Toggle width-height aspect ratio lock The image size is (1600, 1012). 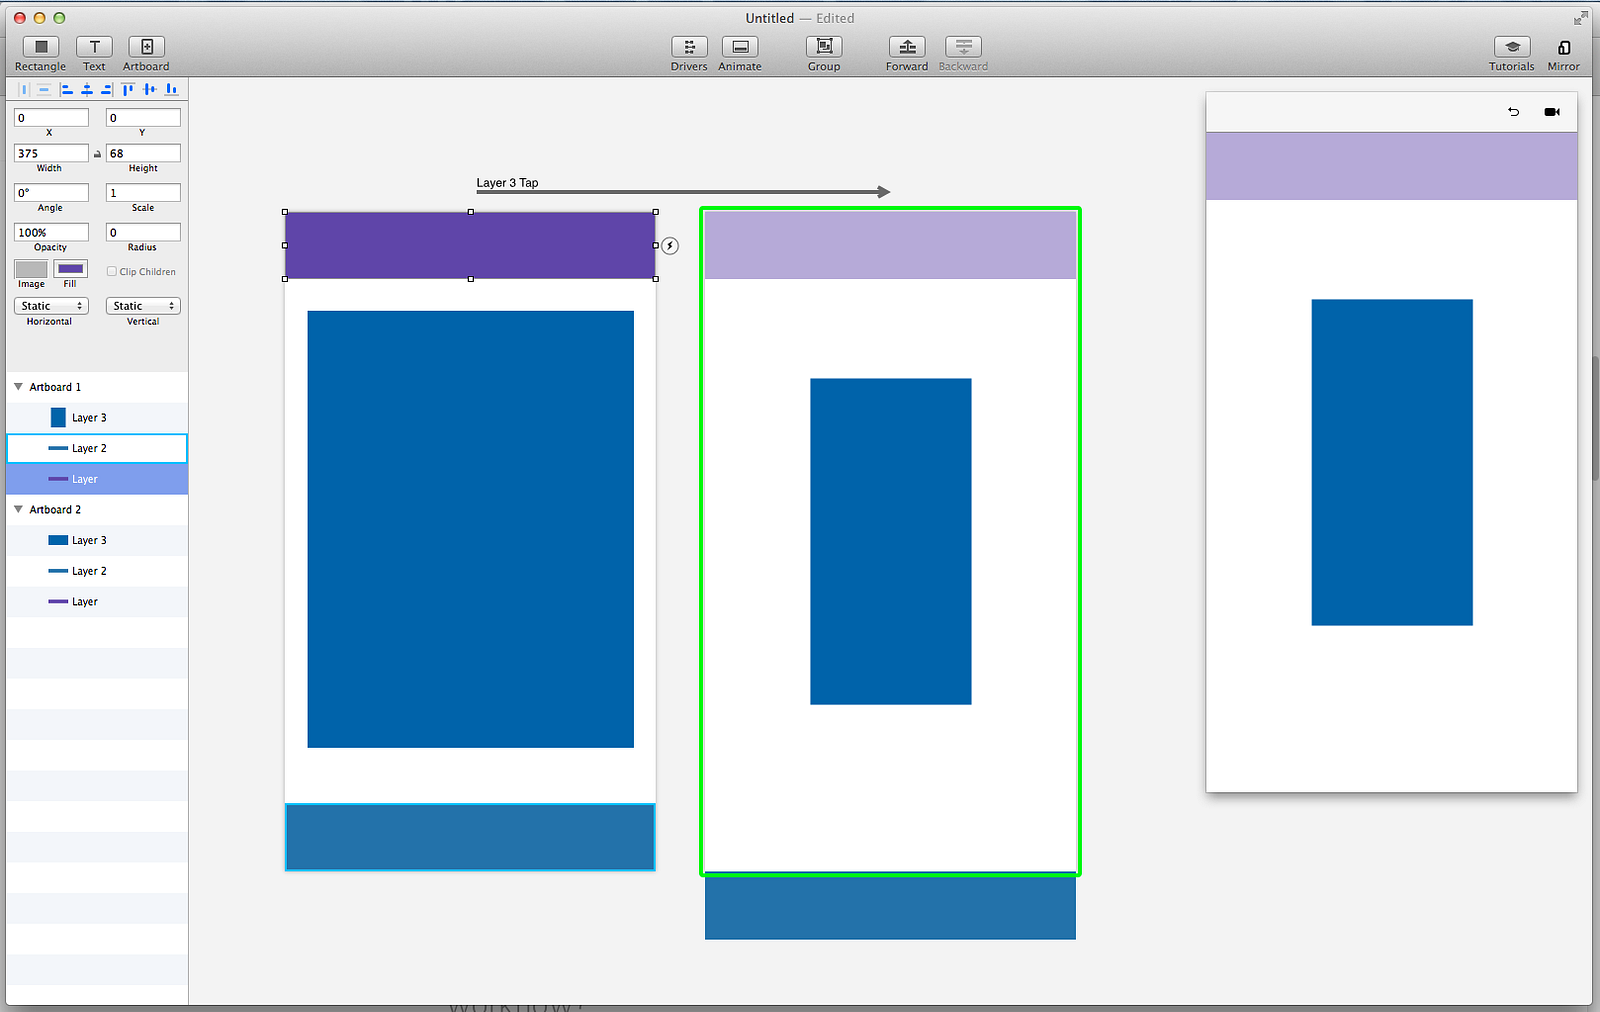pos(97,154)
